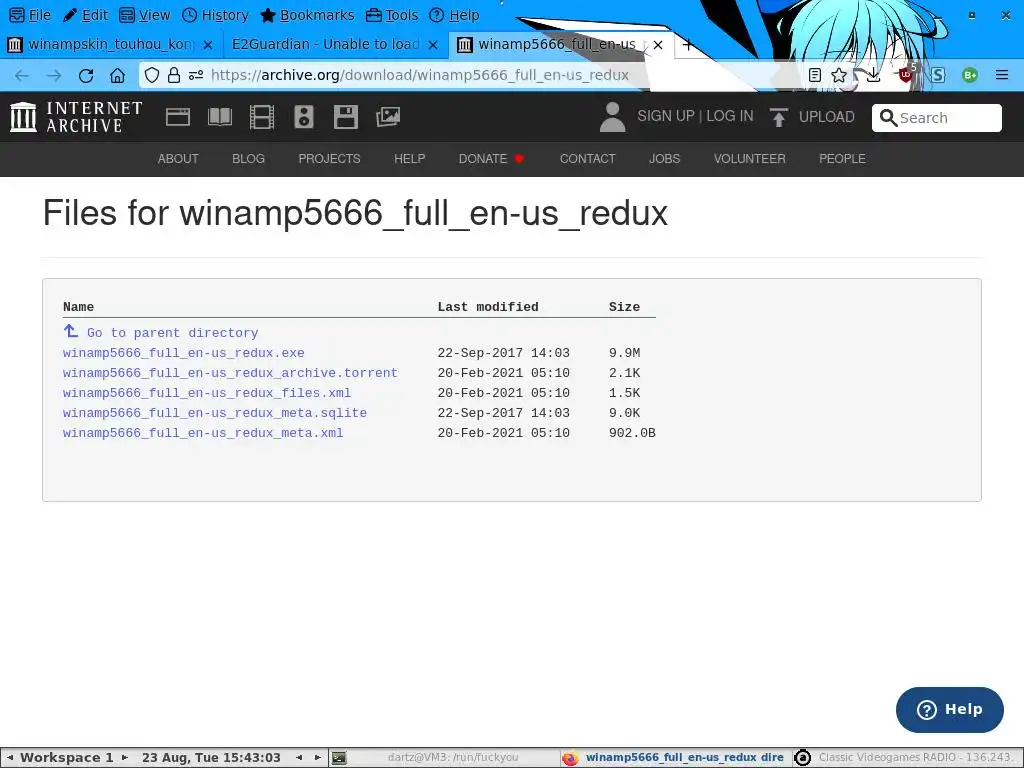
Task: Open the _archive.torrent file link
Action: pos(230,373)
